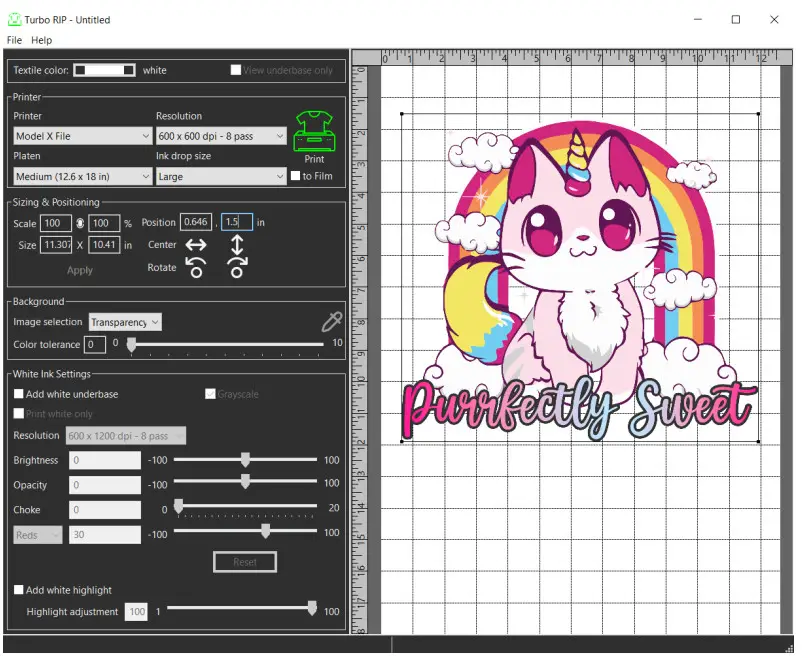Image resolution: width=809 pixels, height=661 pixels.
Task: Click the Opacity slider handle
Action: (x=245, y=482)
